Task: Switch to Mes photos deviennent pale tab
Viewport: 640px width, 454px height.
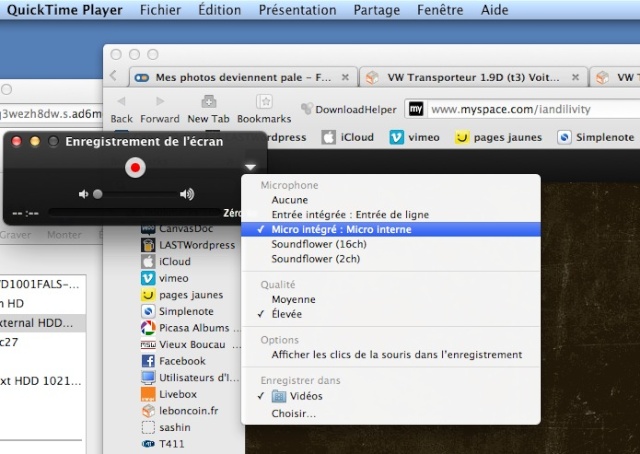Action: 242,77
